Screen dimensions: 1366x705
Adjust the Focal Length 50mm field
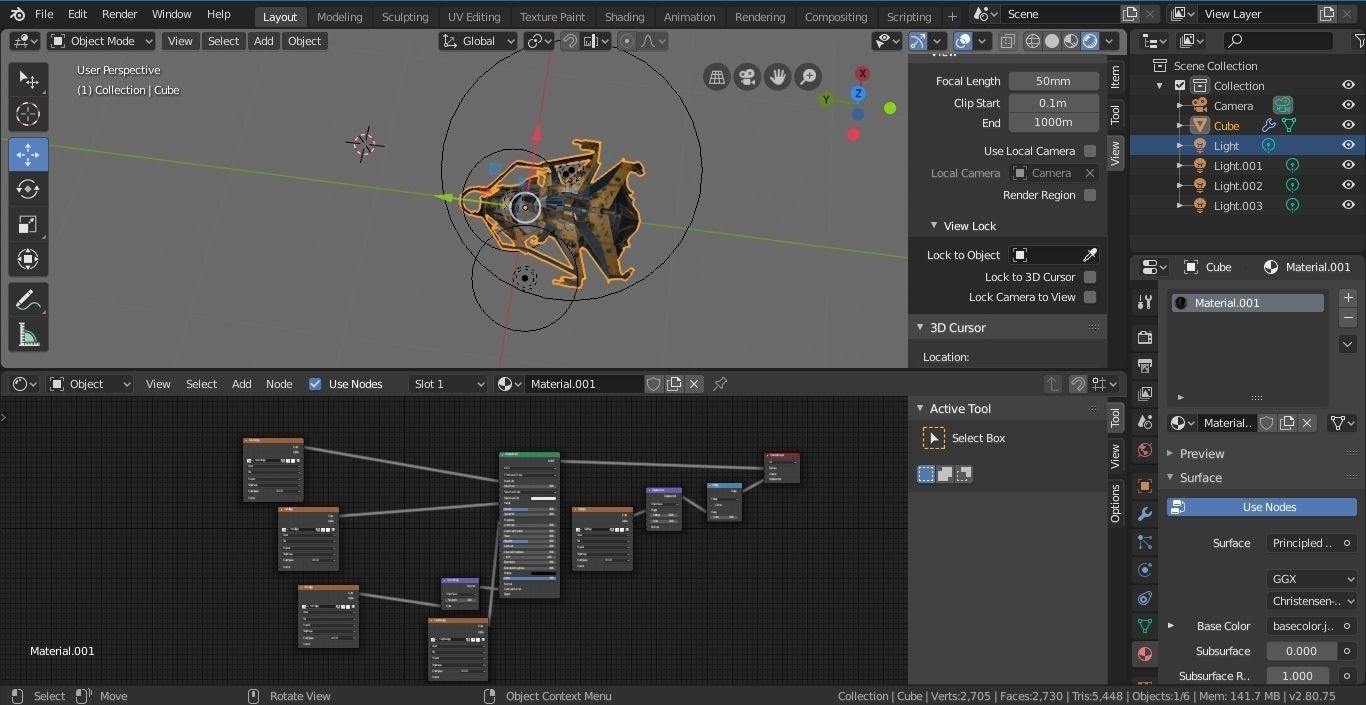(1053, 81)
